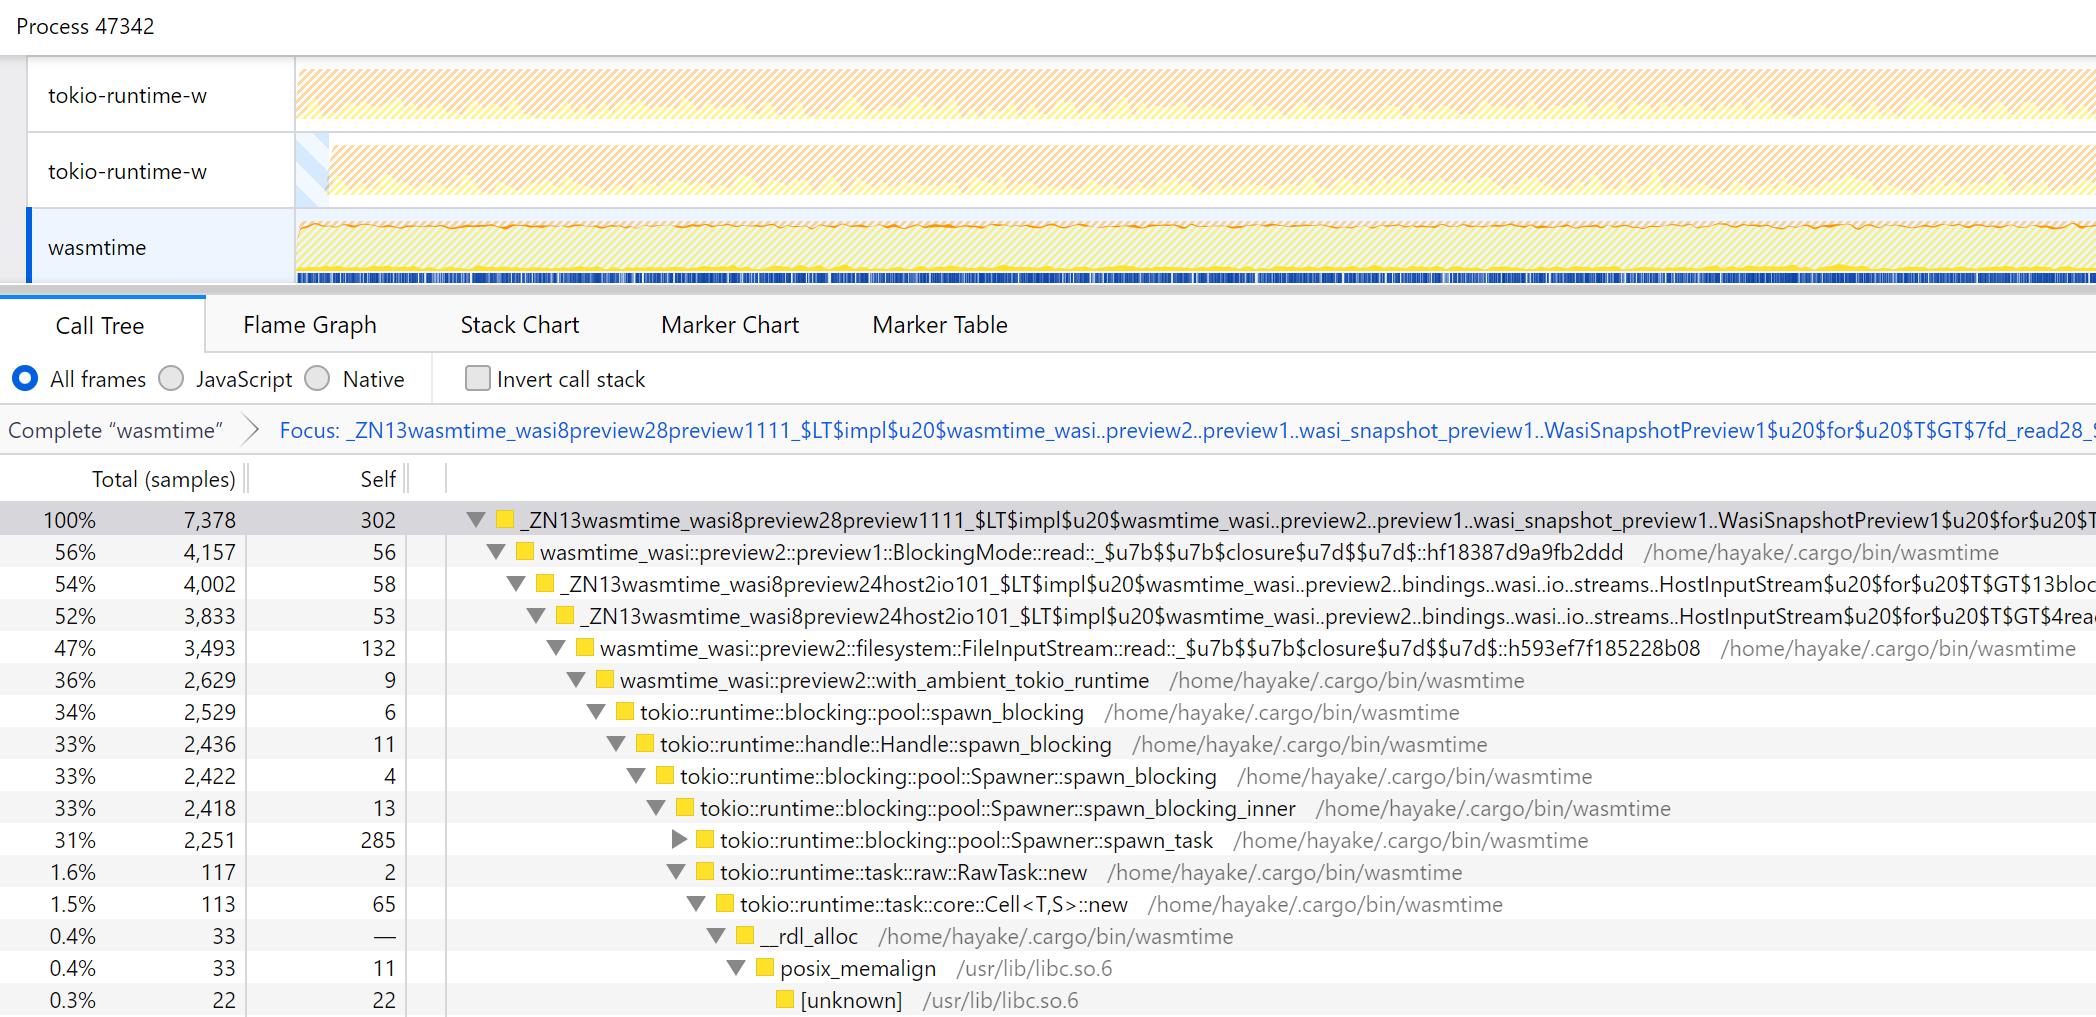Click yellow icon beside Handle::spawn_blocking
2096x1017 pixels.
[x=645, y=744]
